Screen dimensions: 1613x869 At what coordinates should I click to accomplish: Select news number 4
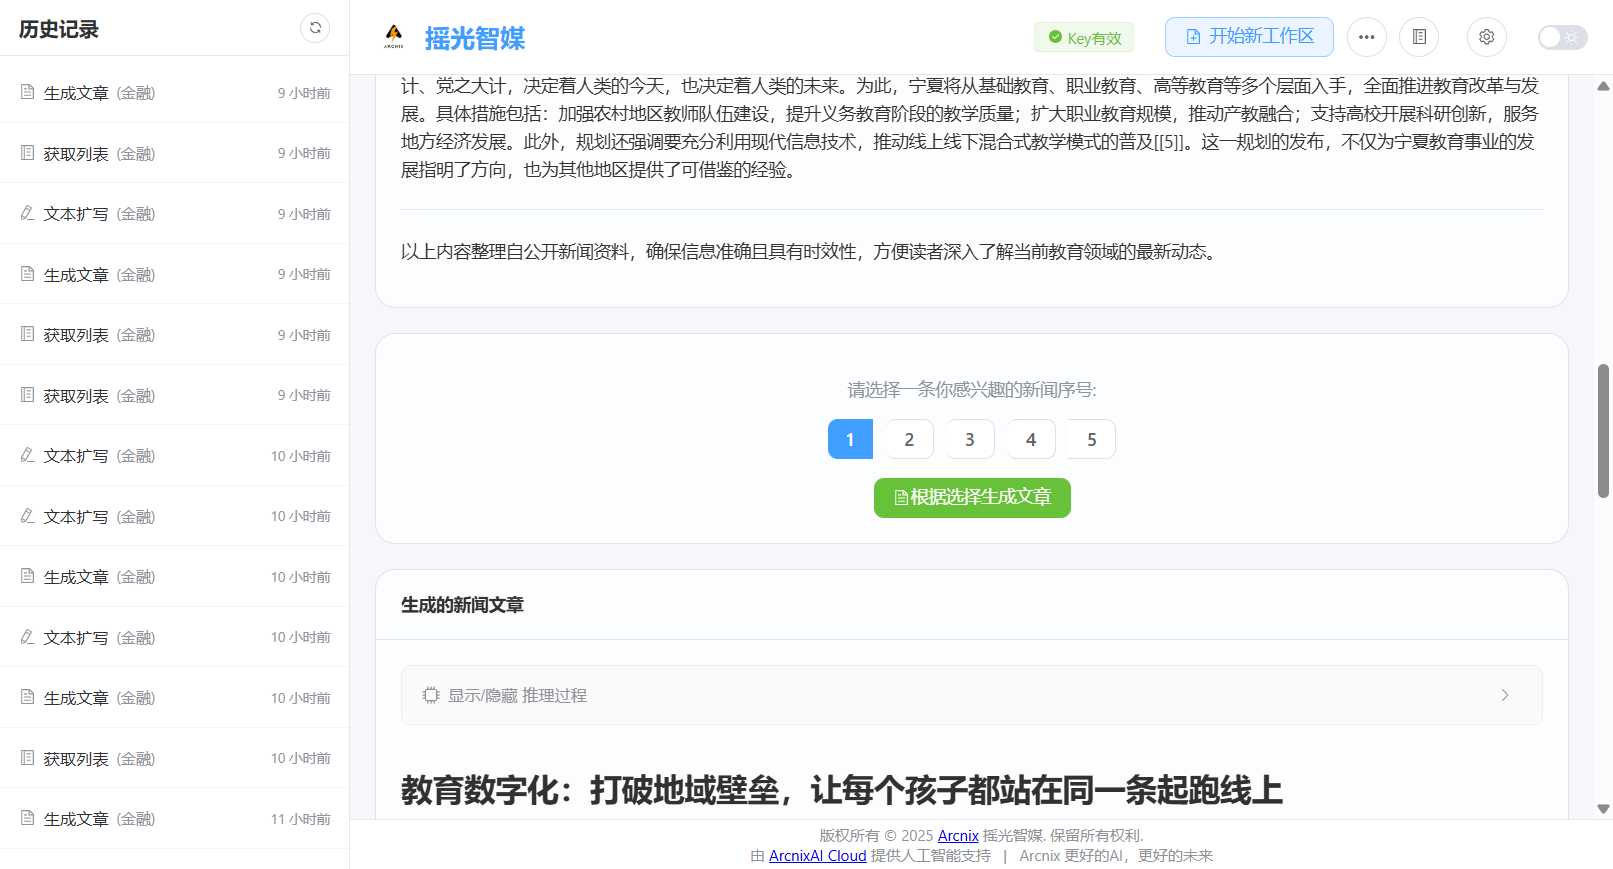1030,439
